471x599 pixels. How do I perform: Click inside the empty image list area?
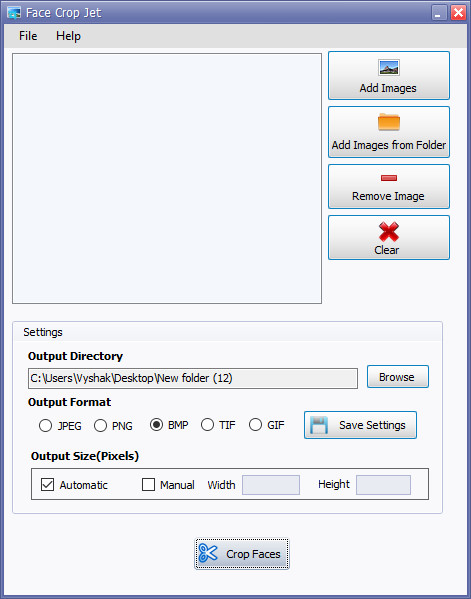click(167, 178)
